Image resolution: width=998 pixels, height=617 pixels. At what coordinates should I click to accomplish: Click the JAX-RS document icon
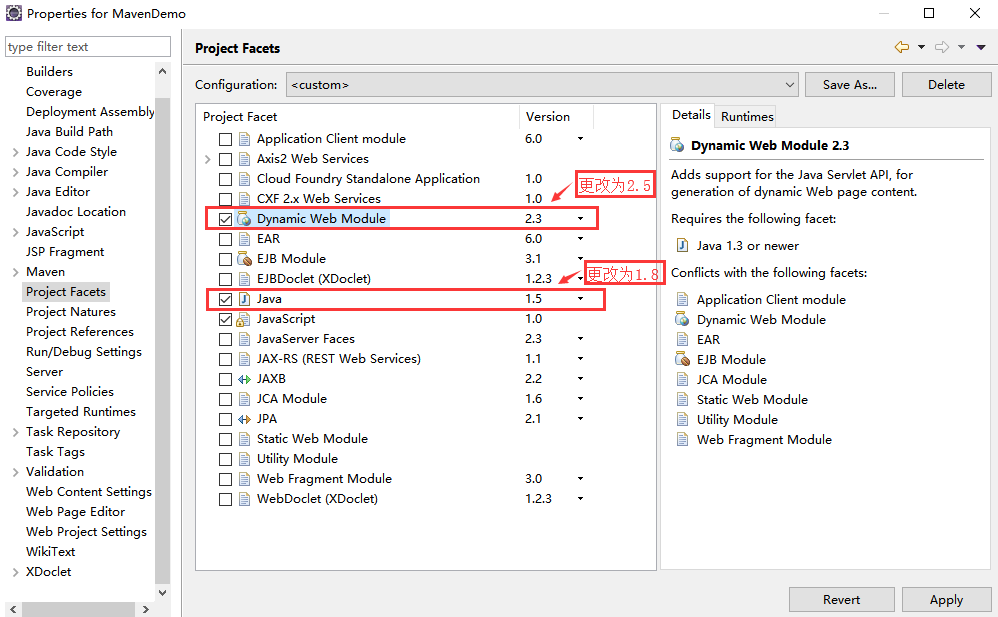[x=244, y=359]
